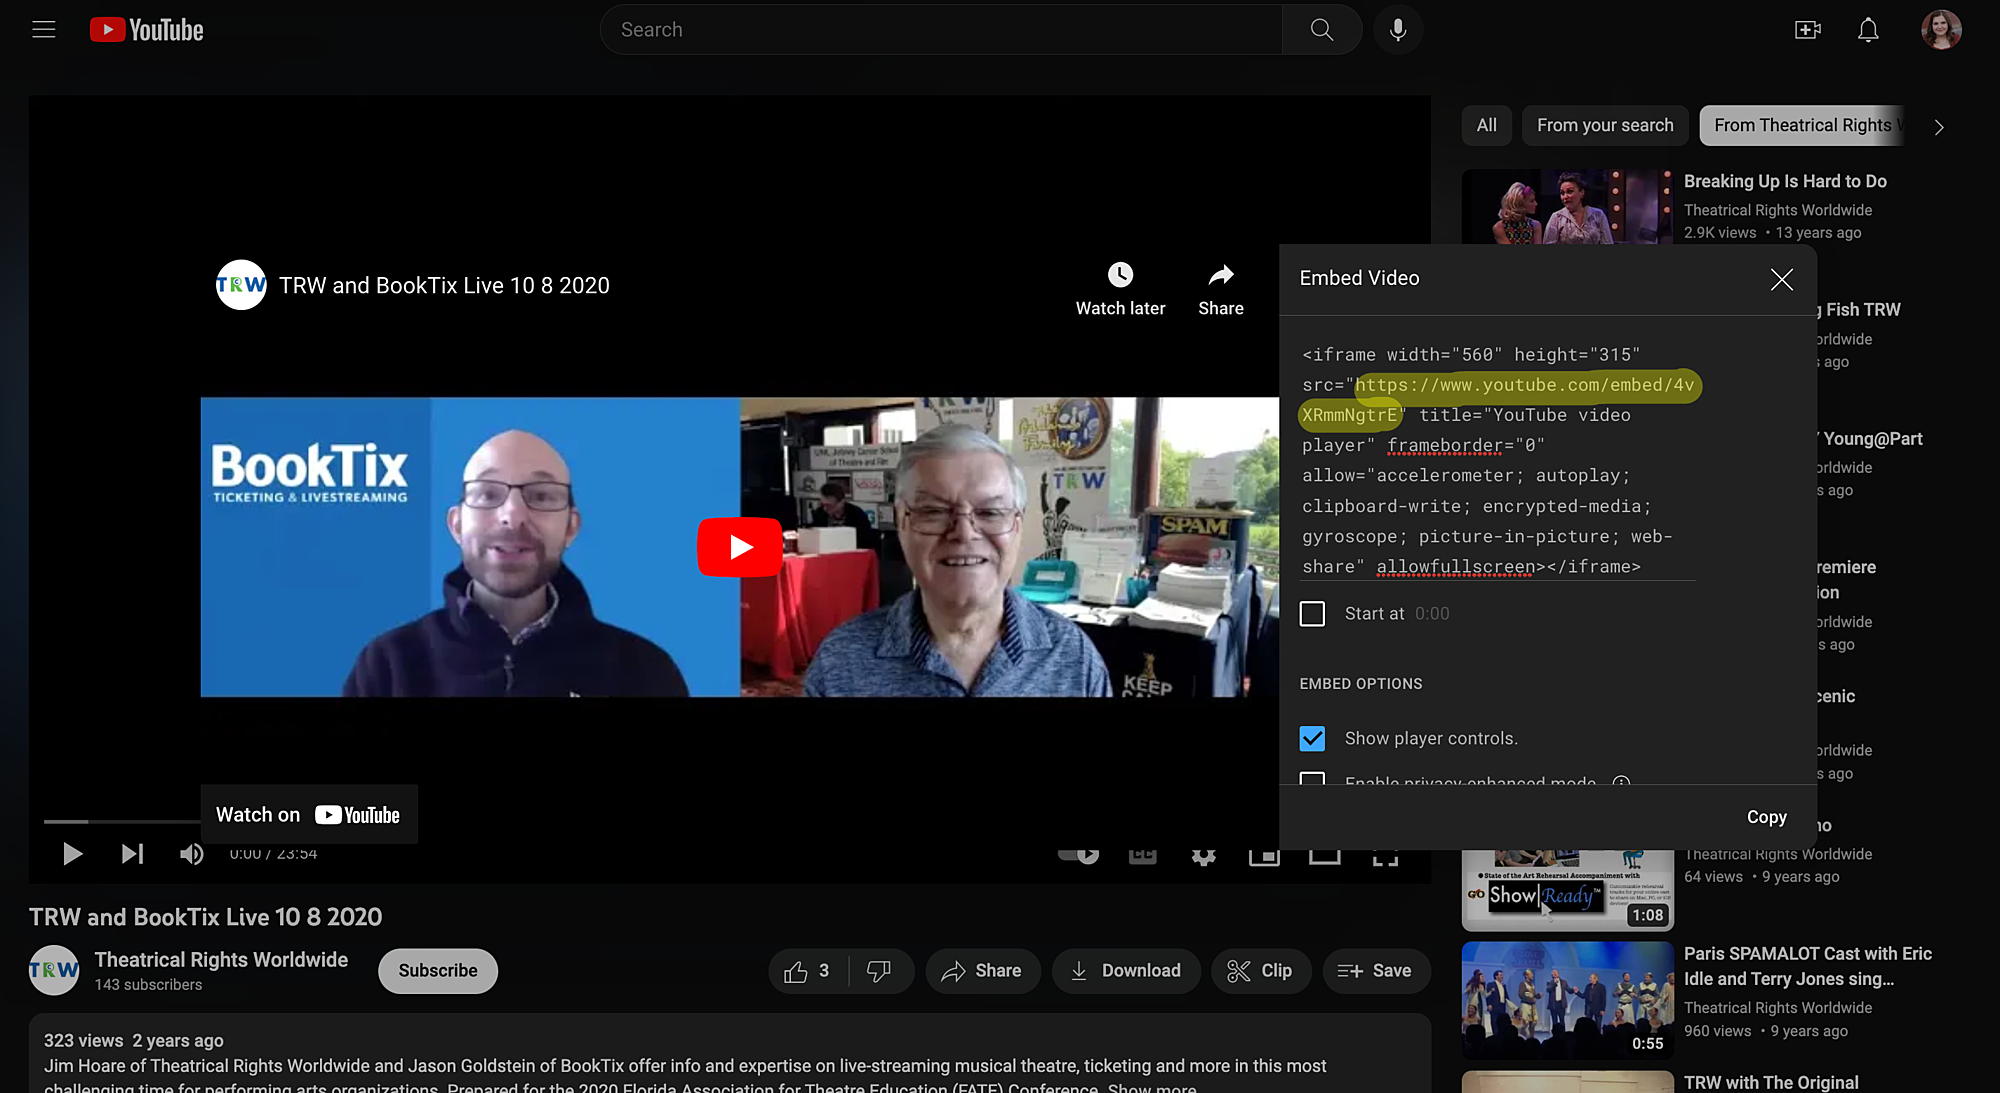2000x1093 pixels.
Task: Click Download button
Action: pyautogui.click(x=1126, y=971)
